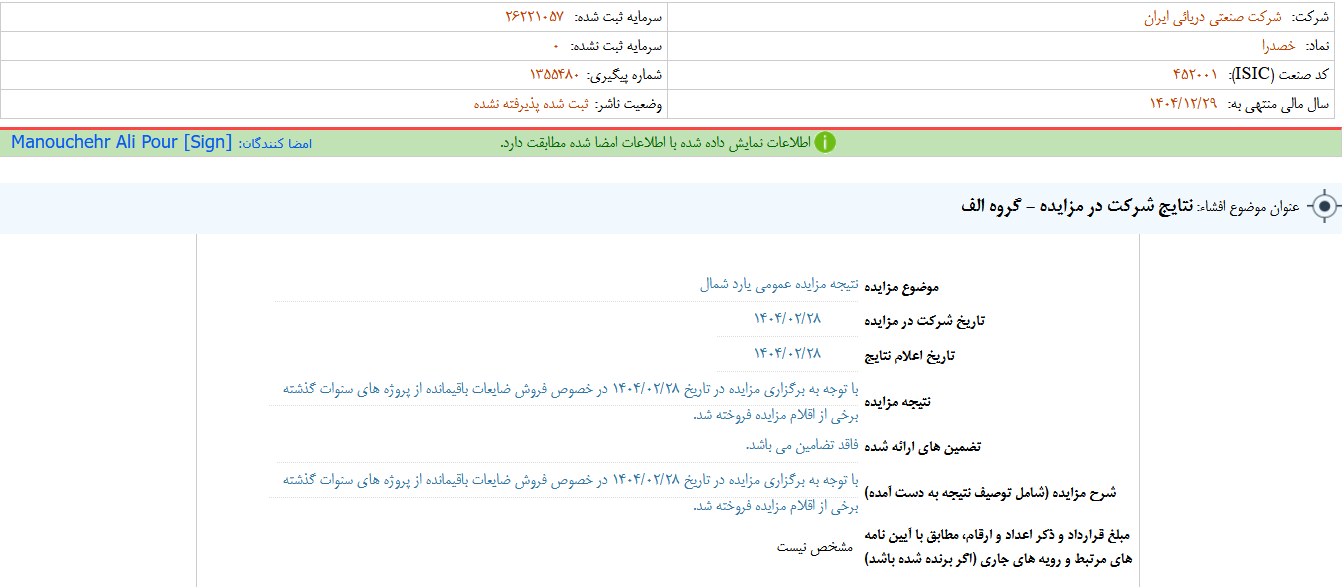Screen dimensions: 1342x587
Task: Select the ISIC industry code 452001
Action: pos(1195,75)
